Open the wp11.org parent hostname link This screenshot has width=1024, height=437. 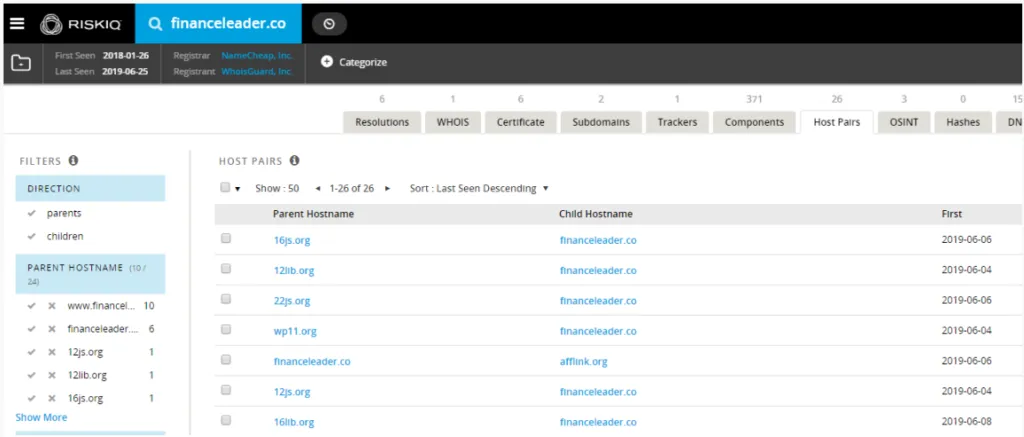[295, 331]
